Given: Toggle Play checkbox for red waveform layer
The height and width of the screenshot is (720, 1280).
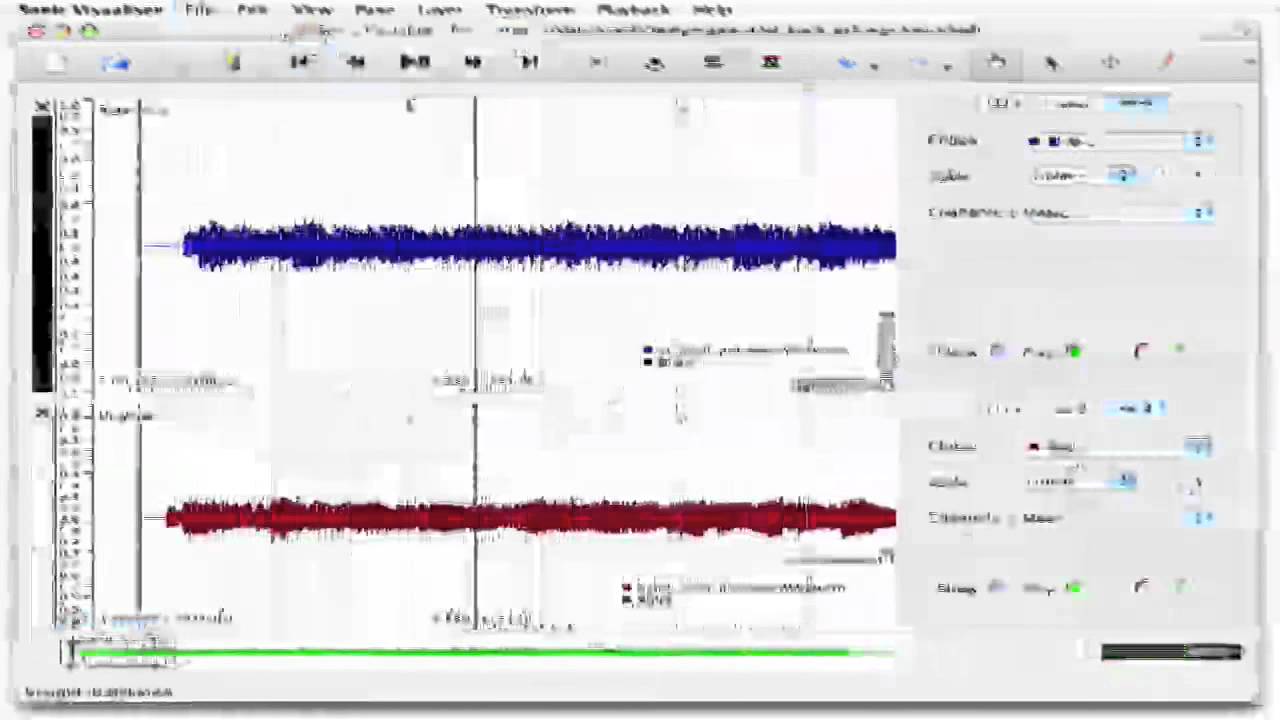Looking at the screenshot, I should 1073,587.
